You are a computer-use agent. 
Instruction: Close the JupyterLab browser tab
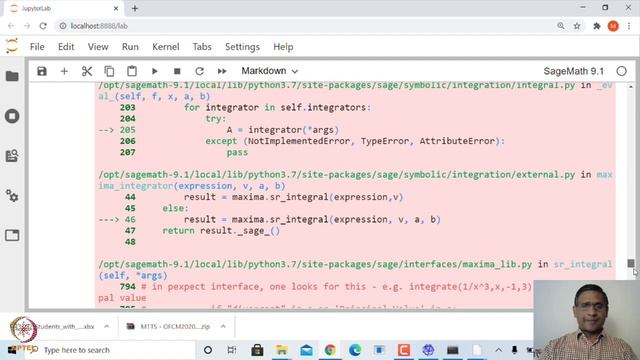(116, 8)
